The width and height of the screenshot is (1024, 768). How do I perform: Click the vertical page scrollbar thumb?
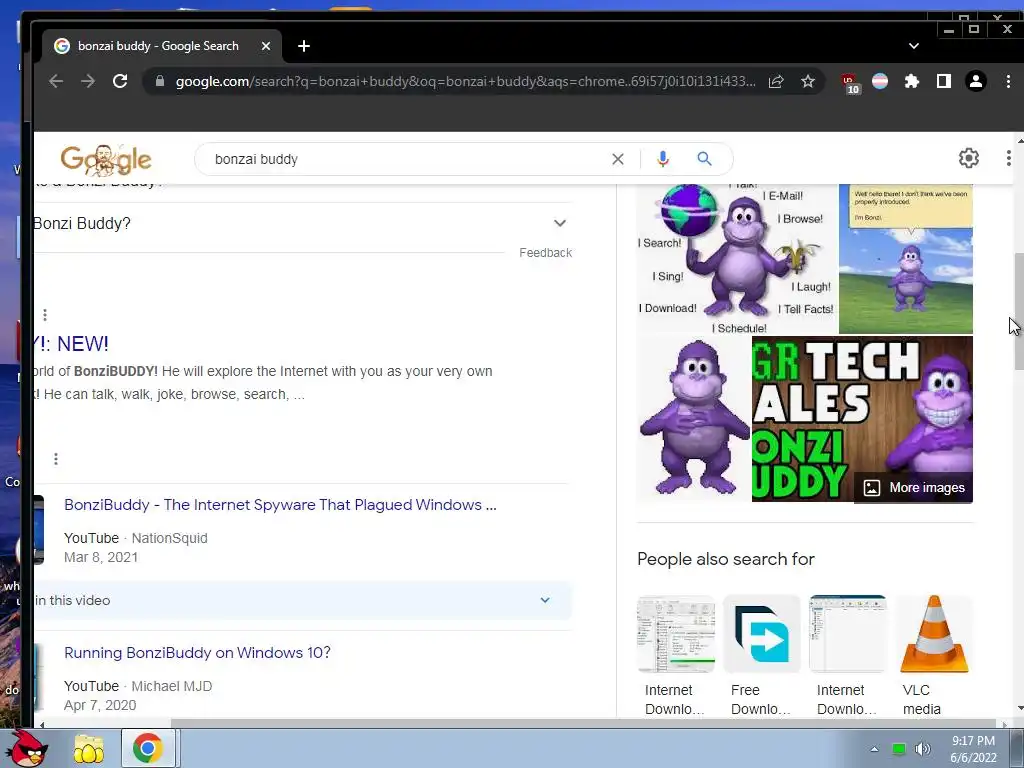1019,312
